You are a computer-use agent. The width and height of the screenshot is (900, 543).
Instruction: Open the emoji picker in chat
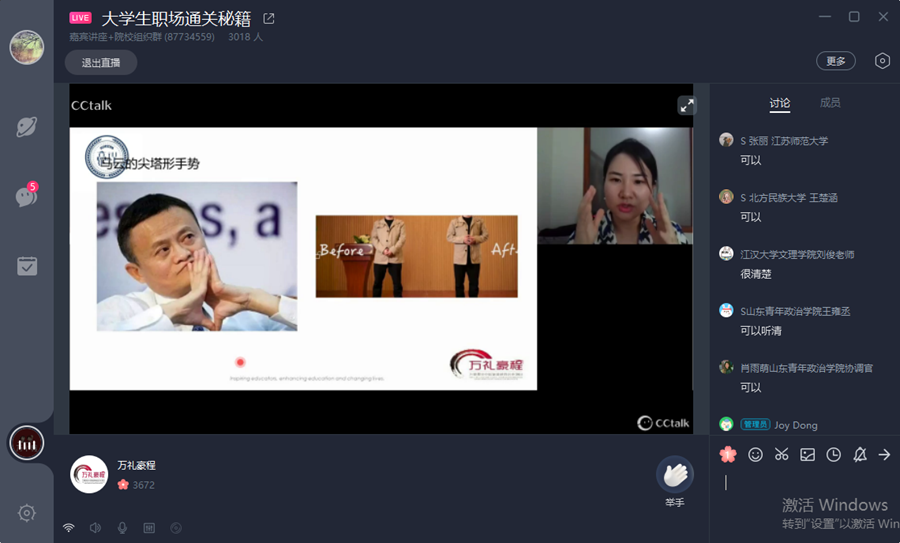pyautogui.click(x=755, y=454)
